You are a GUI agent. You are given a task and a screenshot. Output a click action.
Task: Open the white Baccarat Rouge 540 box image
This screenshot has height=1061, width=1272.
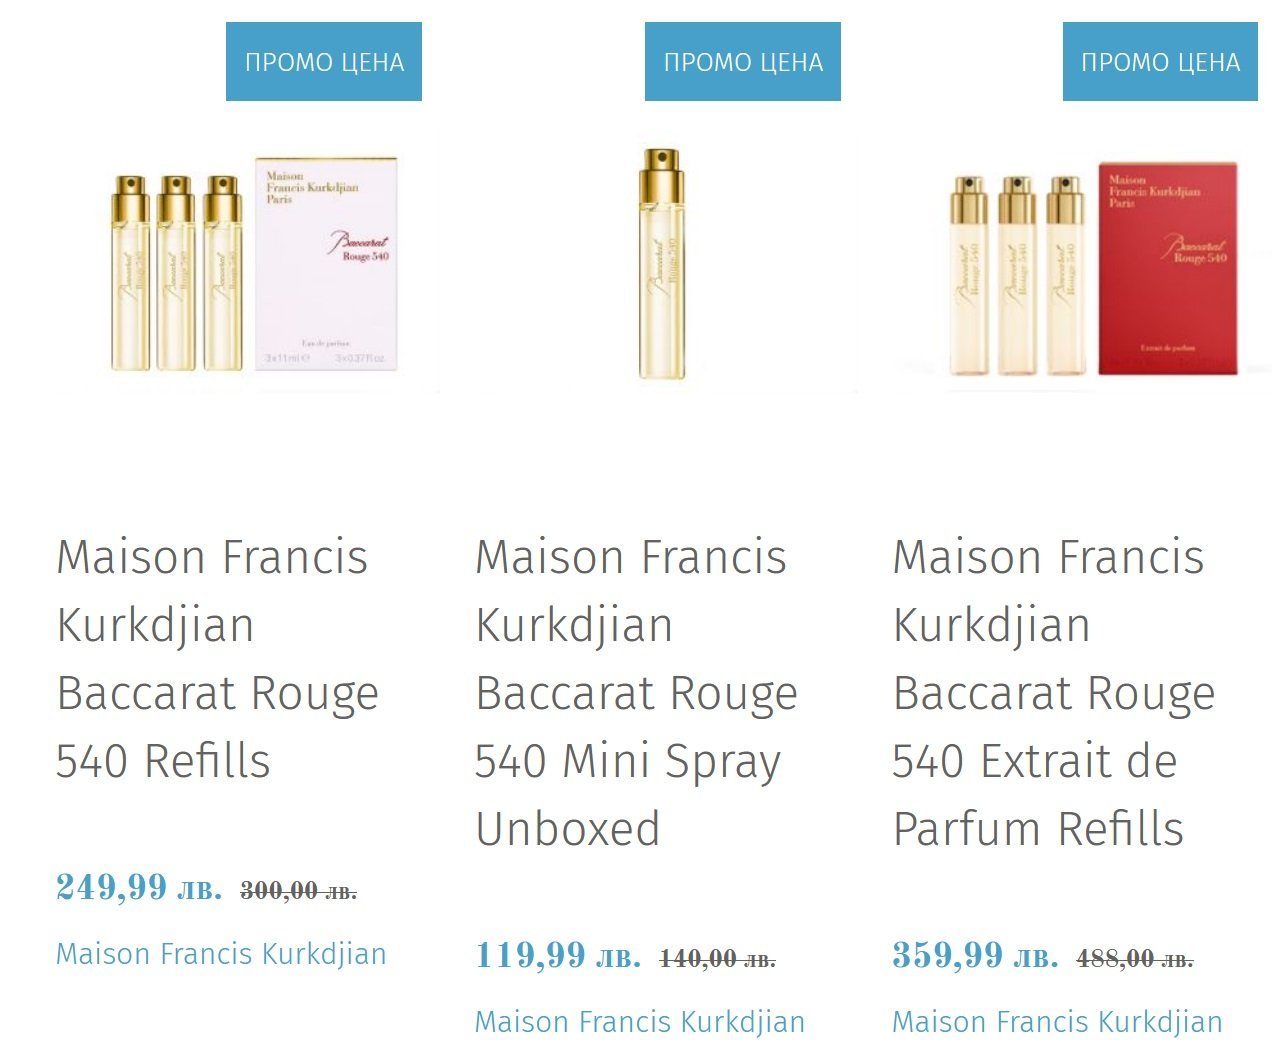(326, 264)
